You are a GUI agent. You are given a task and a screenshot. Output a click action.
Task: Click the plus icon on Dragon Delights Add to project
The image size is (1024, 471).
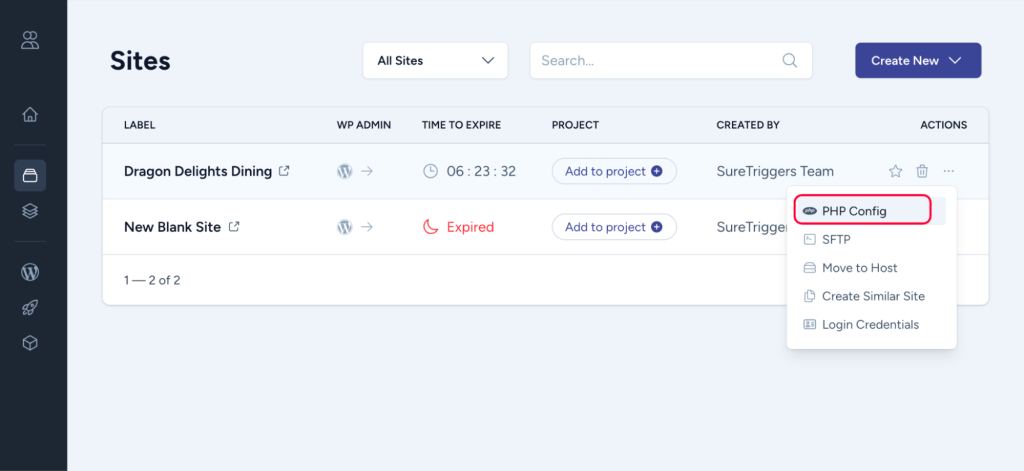(x=657, y=171)
